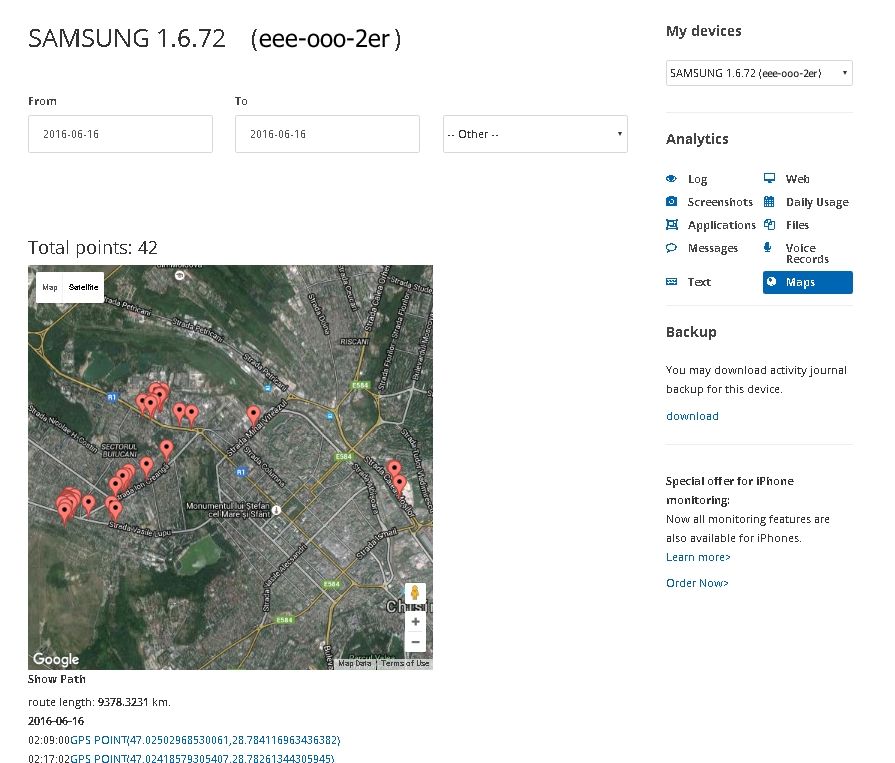Open Voice Records section

pos(807,253)
